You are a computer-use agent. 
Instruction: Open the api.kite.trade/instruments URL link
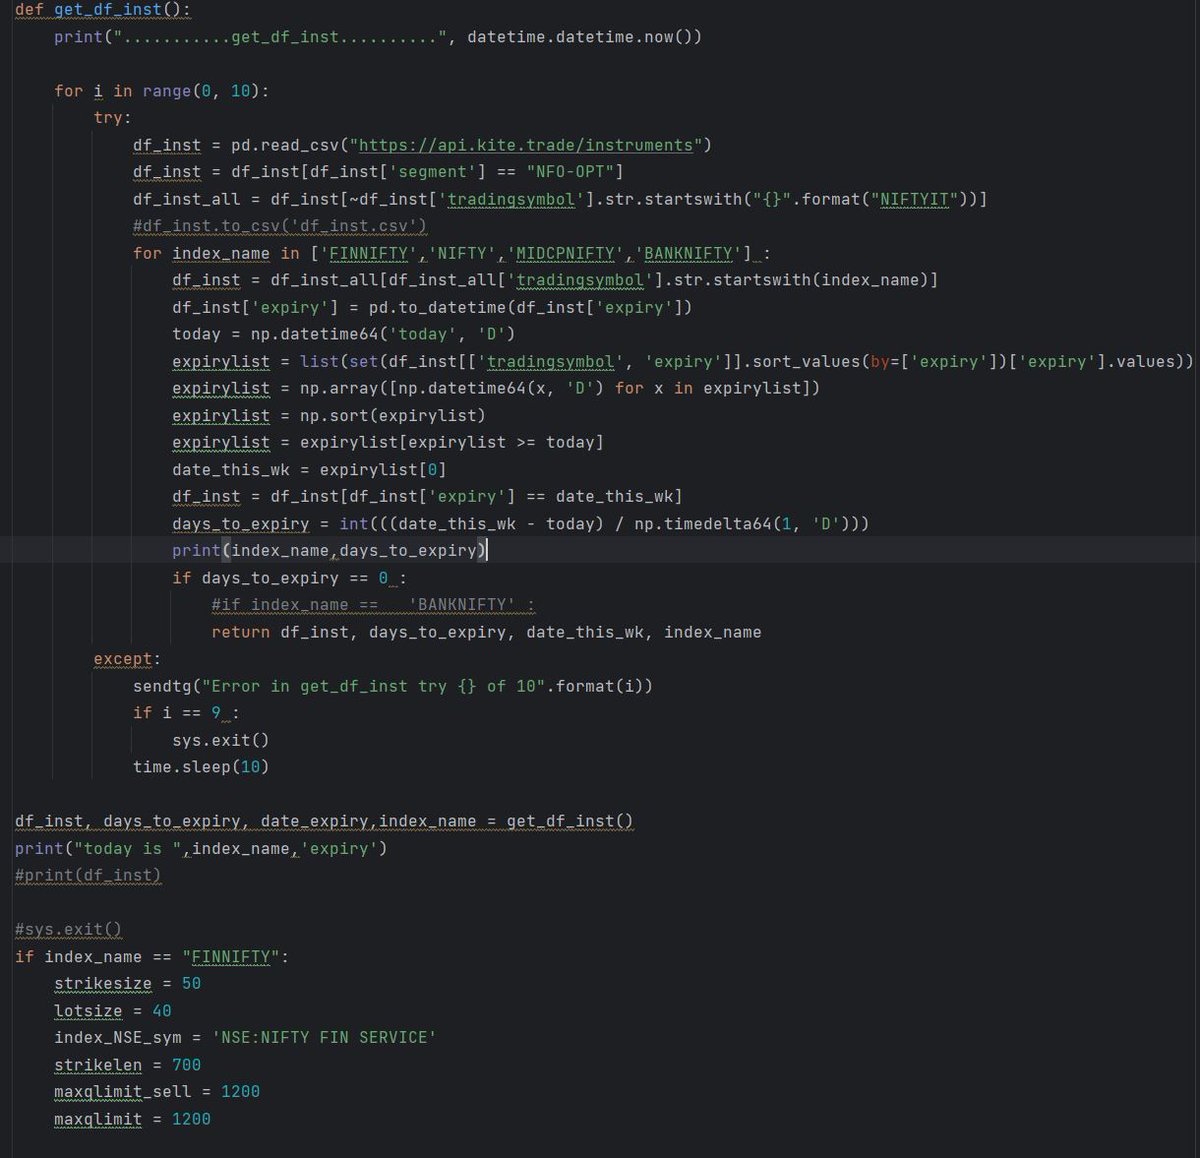526,145
